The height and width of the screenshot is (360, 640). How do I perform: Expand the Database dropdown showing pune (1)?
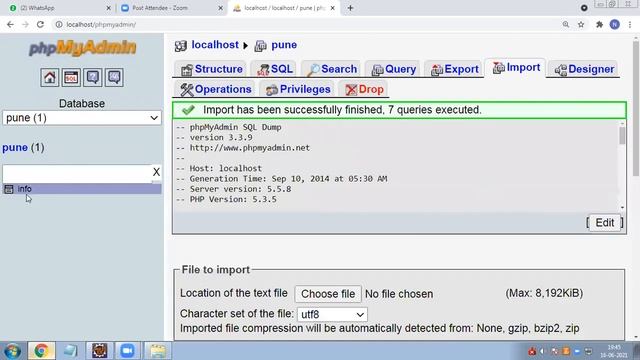(x=82, y=118)
